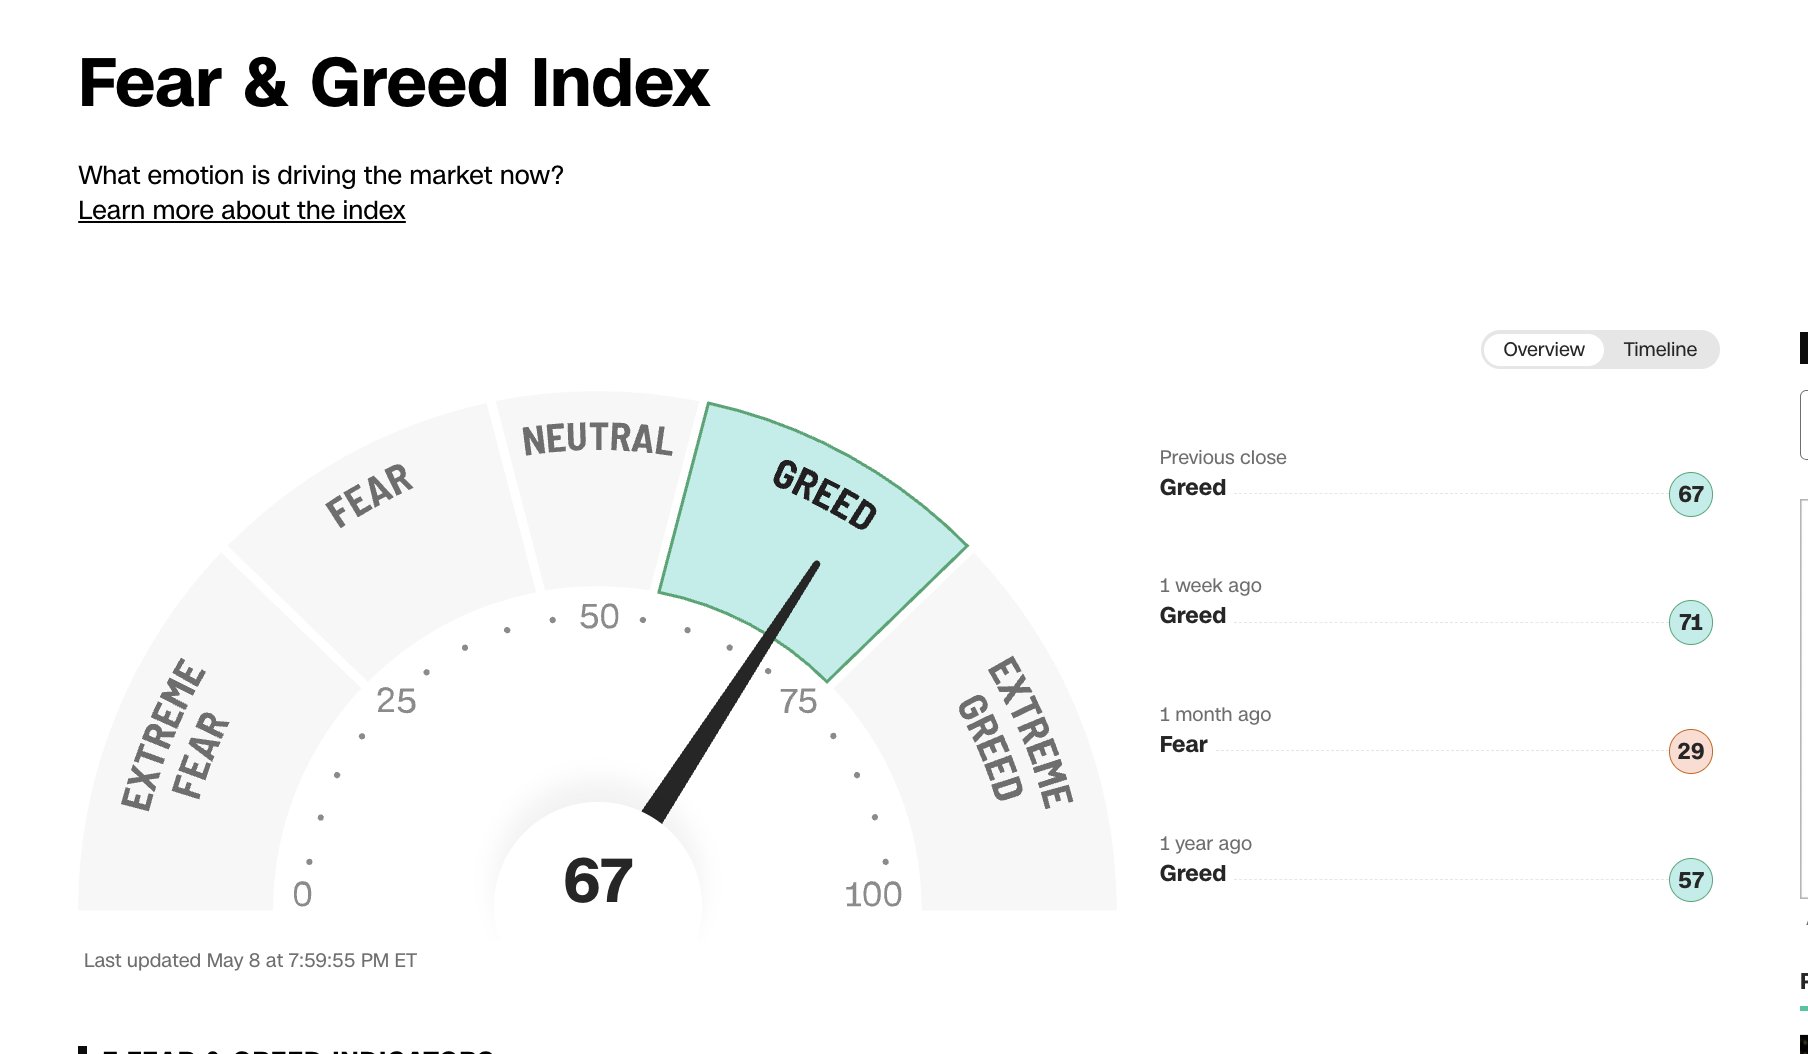Click the Fear & Greed Index heading
Viewport: 1808px width, 1054px height.
(394, 82)
